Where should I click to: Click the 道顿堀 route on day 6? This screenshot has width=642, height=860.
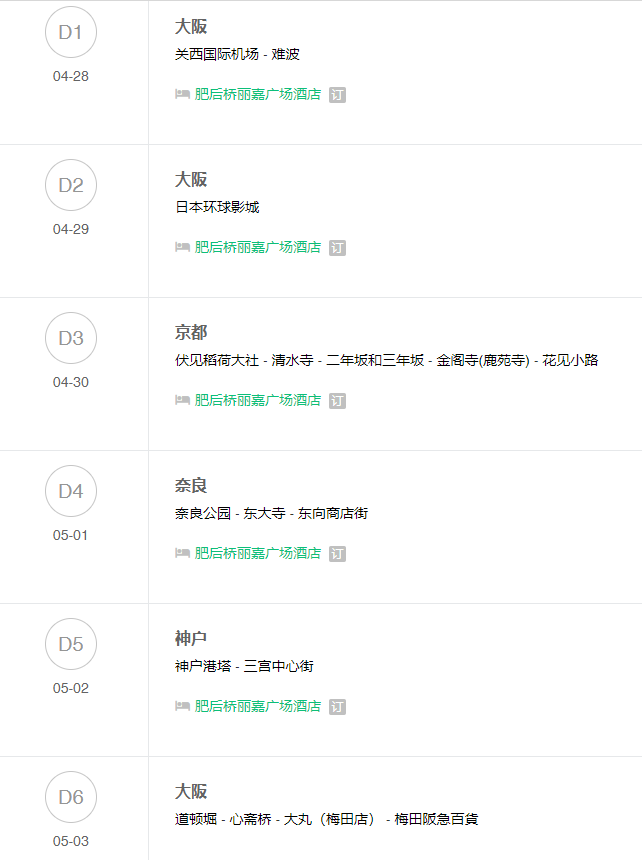tap(196, 820)
